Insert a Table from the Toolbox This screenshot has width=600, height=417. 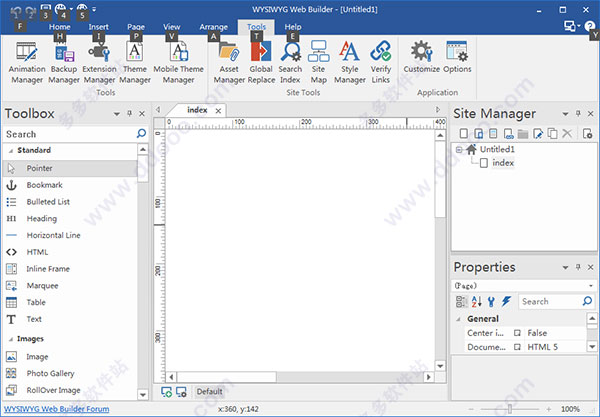coord(70,302)
